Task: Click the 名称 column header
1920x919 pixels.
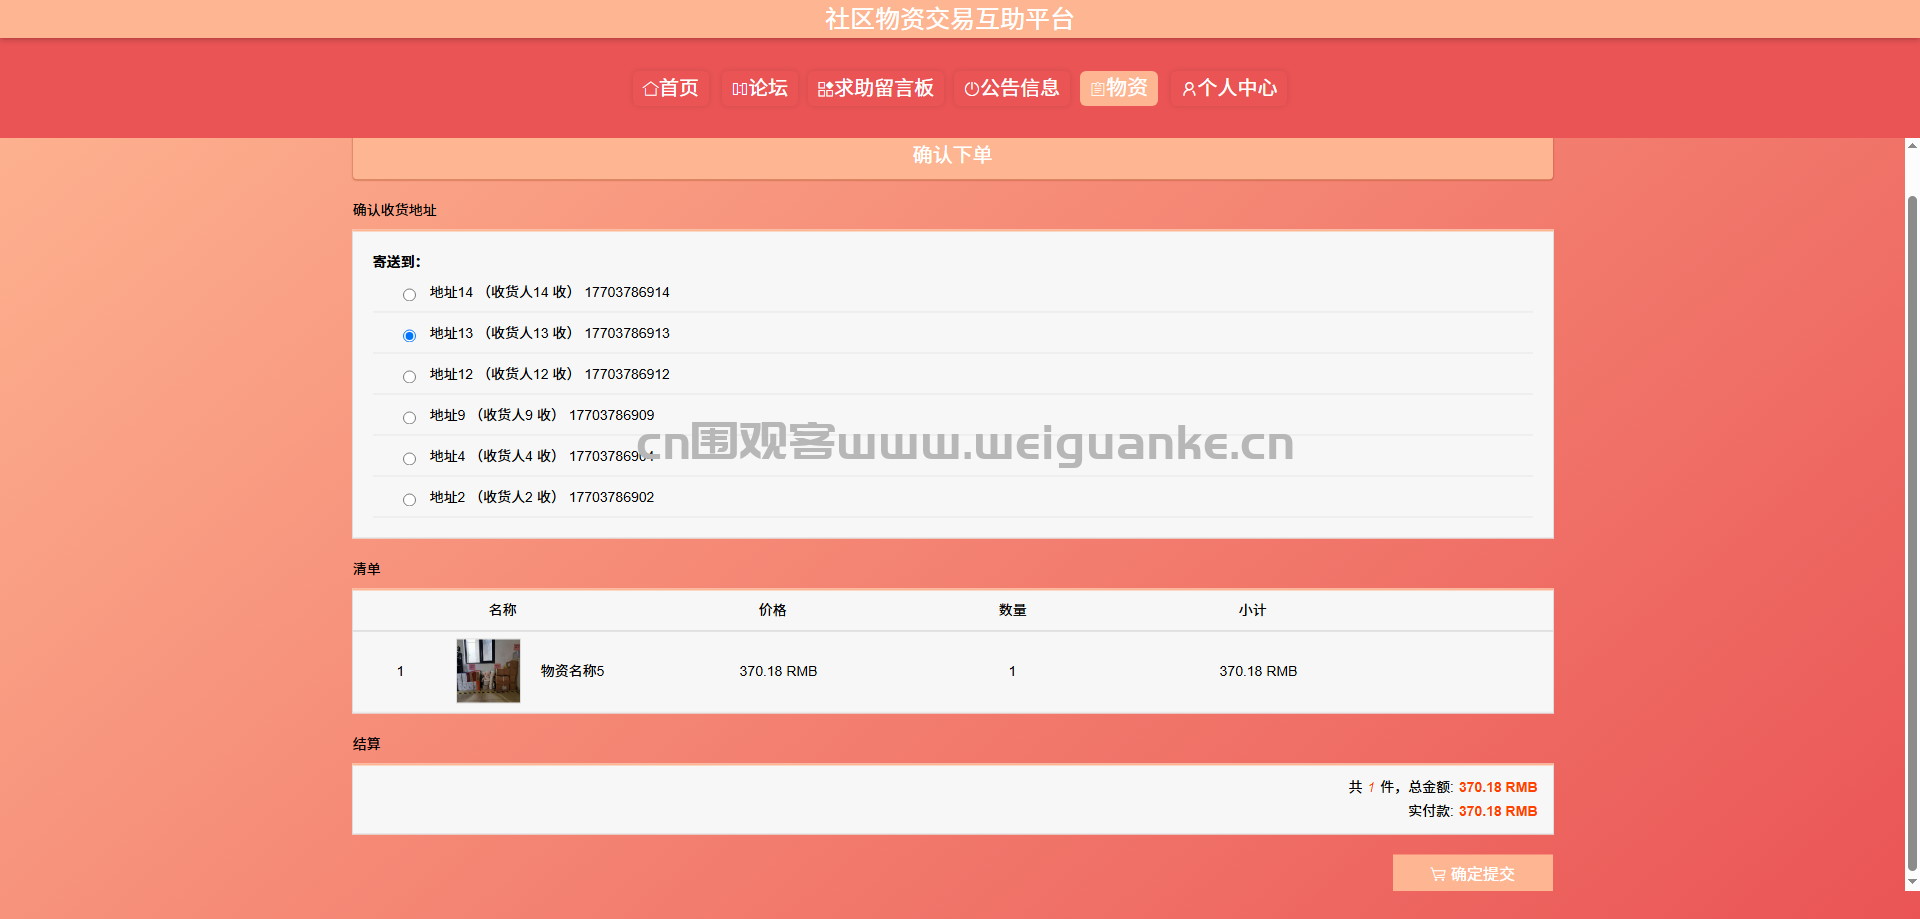Action: tap(502, 610)
